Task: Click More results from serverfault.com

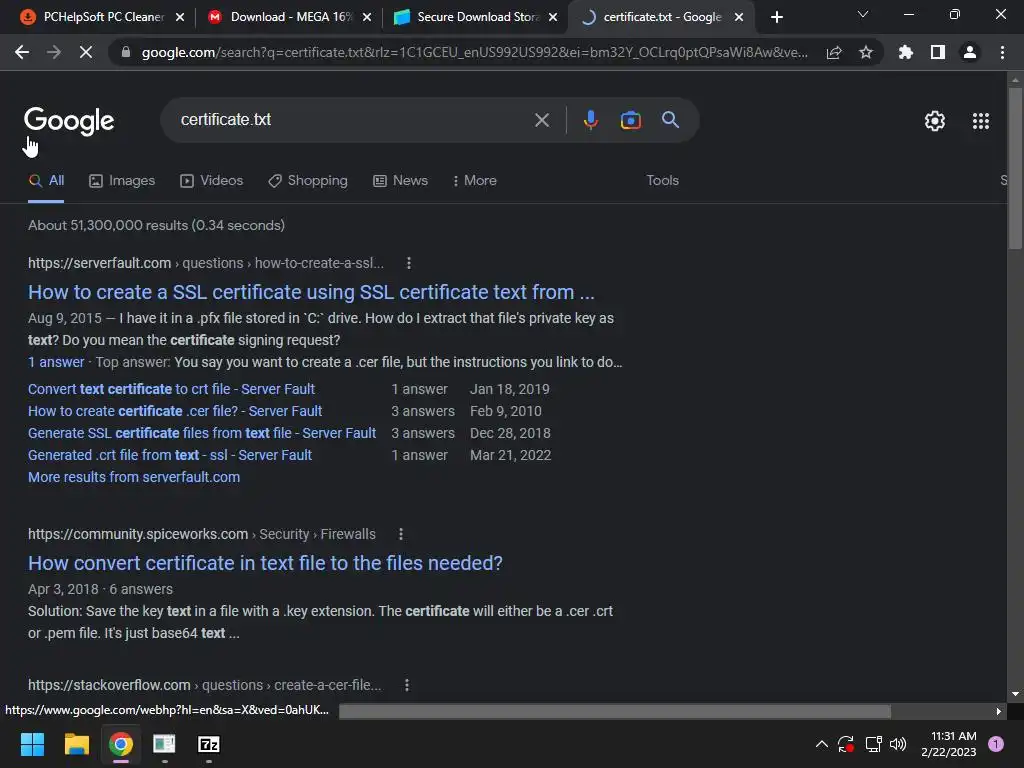Action: tap(134, 477)
